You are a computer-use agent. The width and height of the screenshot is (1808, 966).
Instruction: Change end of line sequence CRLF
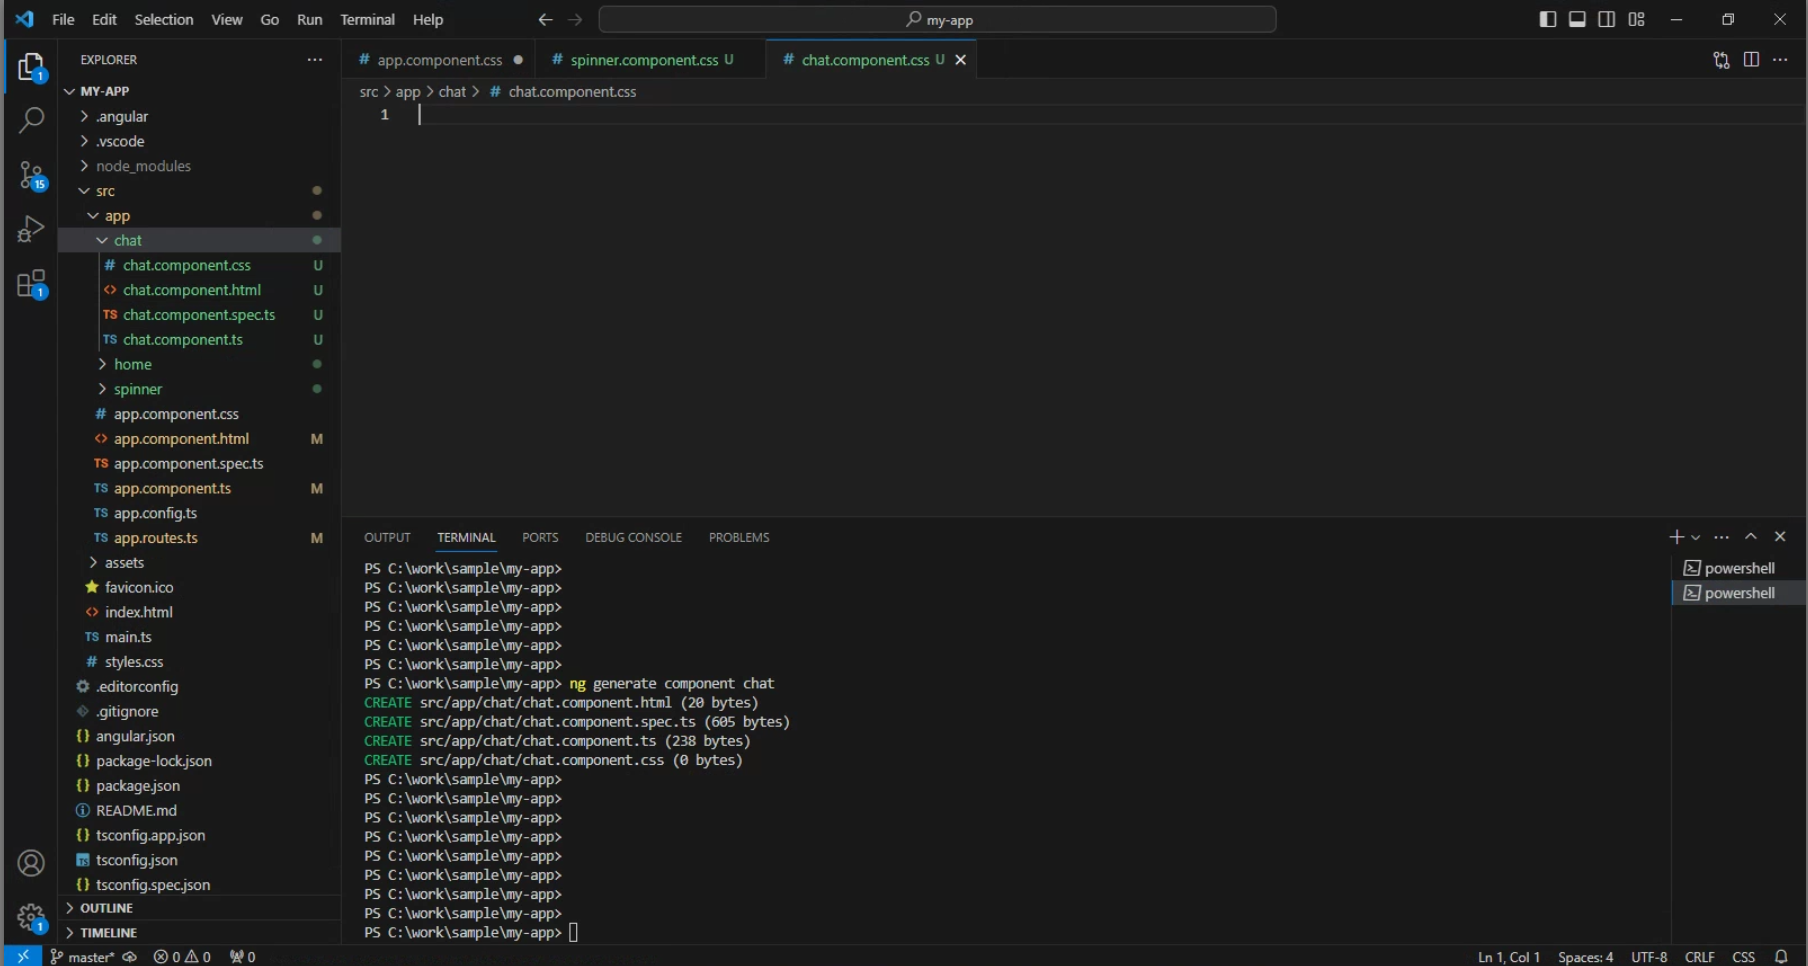tap(1699, 957)
